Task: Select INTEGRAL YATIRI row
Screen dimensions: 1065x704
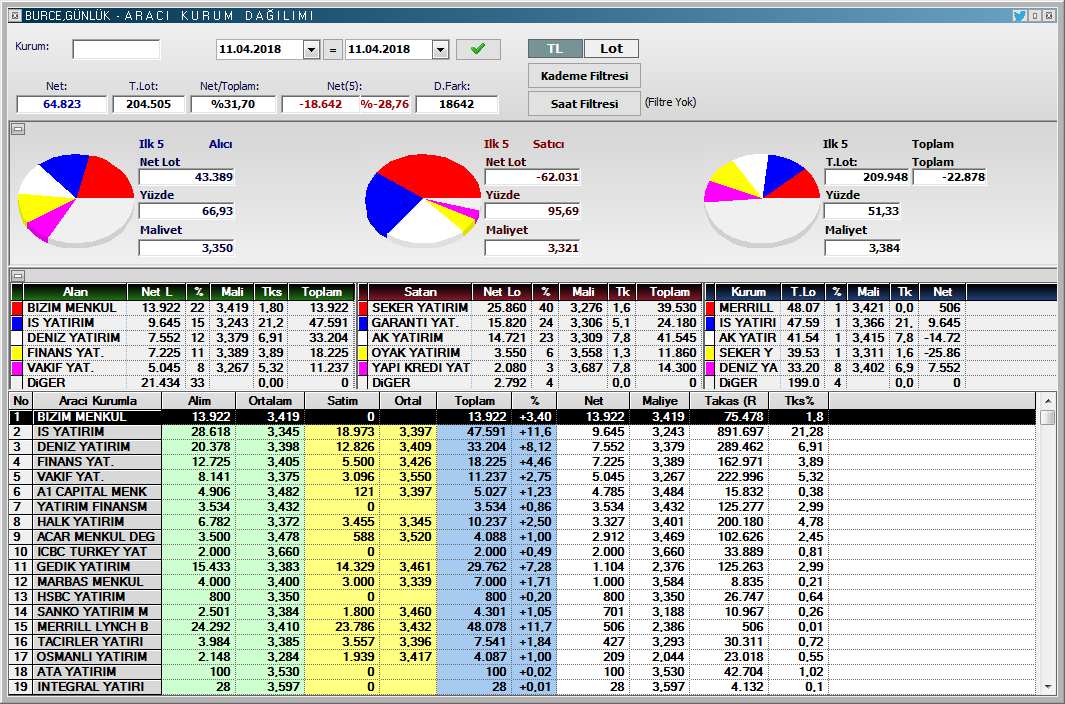Action: click(522, 686)
